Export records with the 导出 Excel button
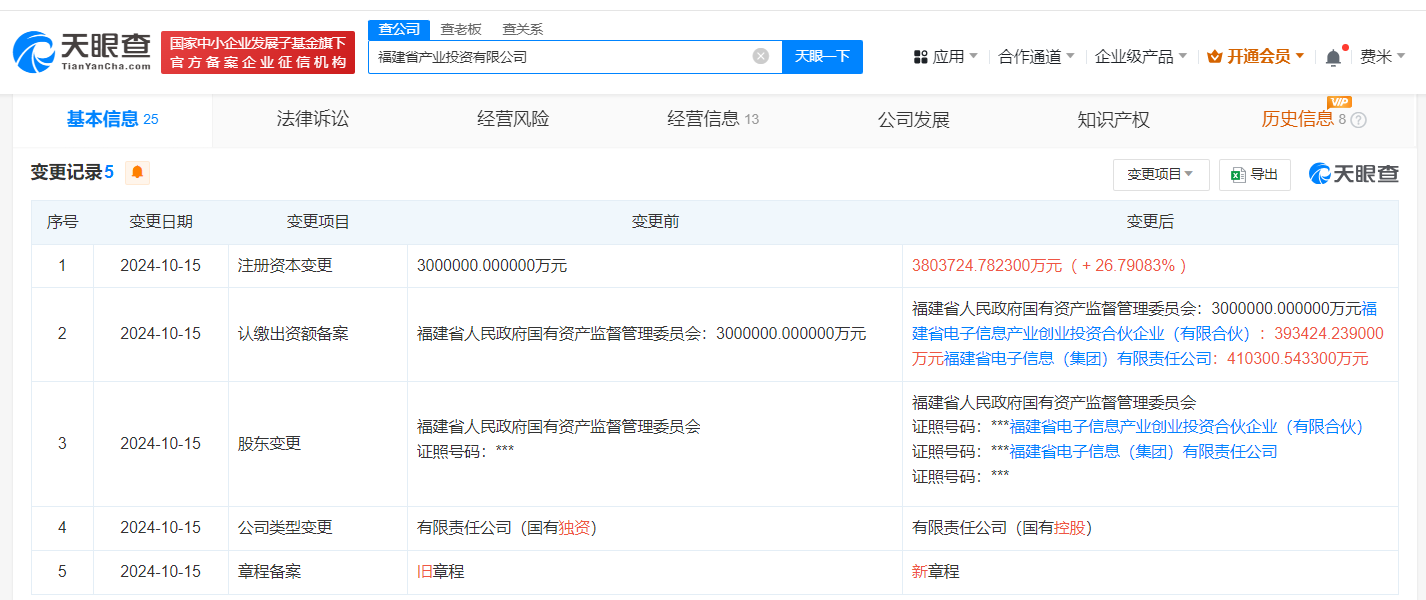This screenshot has width=1426, height=600. pos(1254,174)
